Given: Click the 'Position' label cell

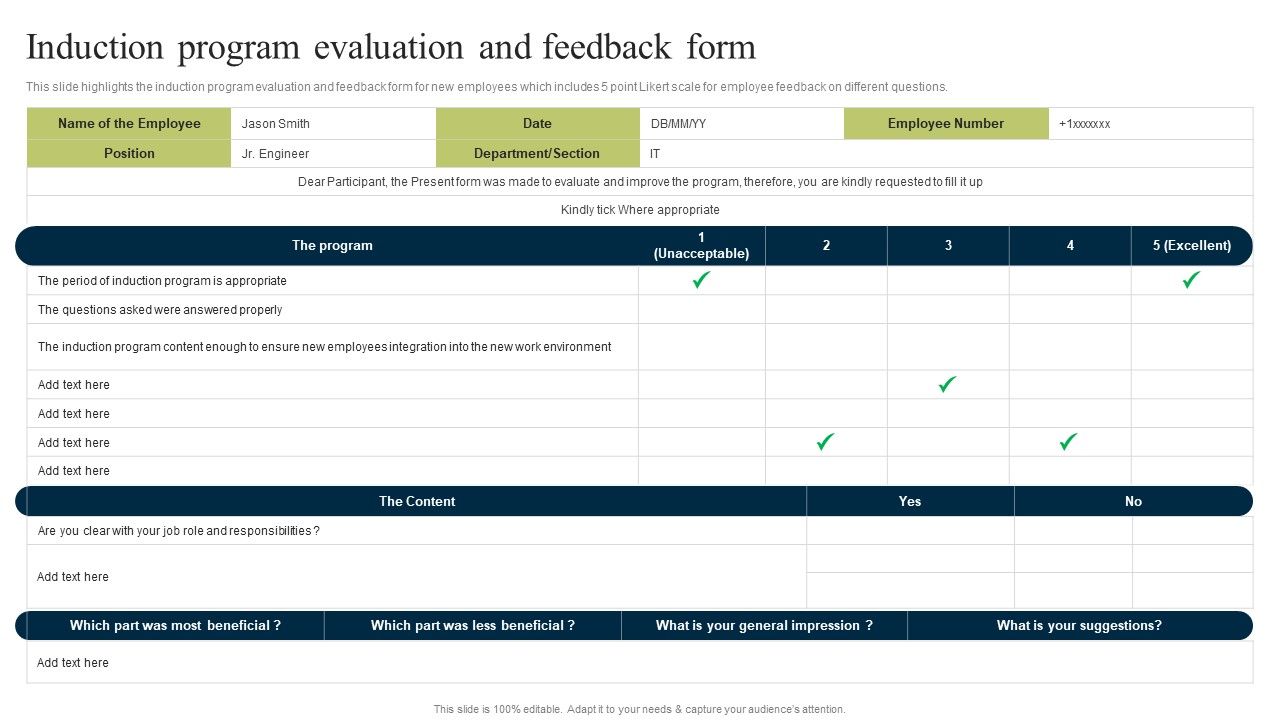Looking at the screenshot, I should pos(129,153).
